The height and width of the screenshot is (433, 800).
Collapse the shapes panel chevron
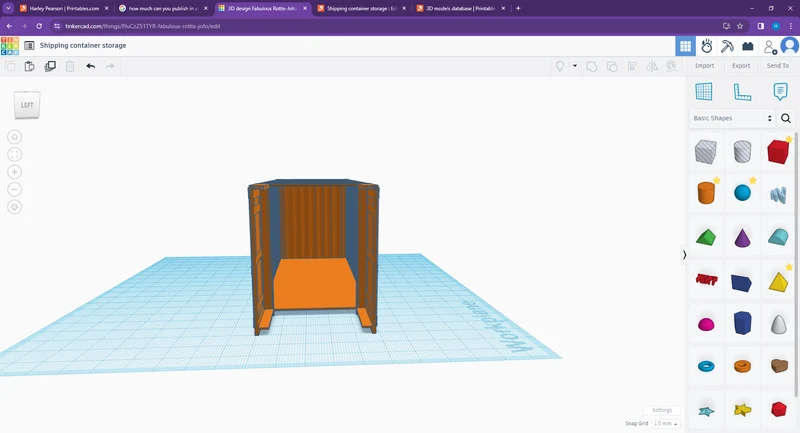point(684,254)
